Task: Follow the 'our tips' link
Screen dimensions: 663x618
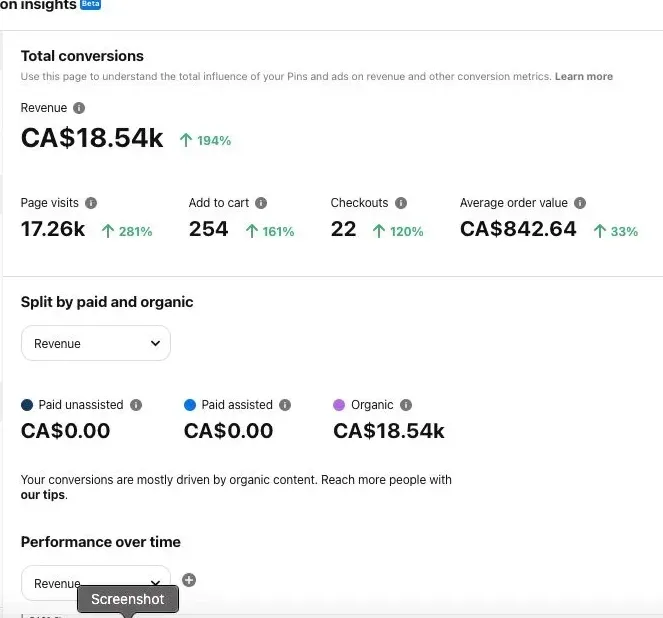Action: pos(41,495)
